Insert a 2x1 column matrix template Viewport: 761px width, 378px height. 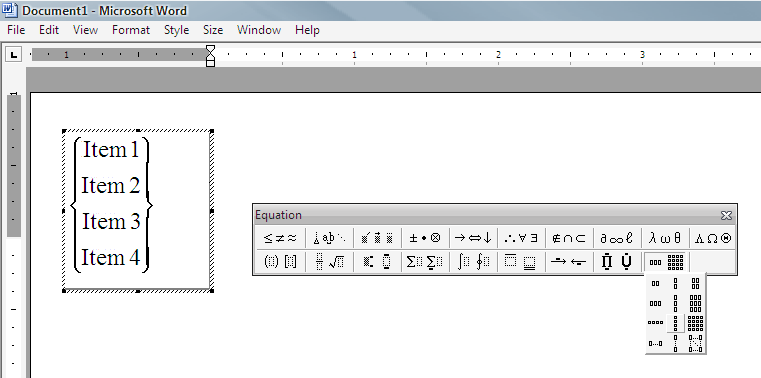(x=676, y=283)
